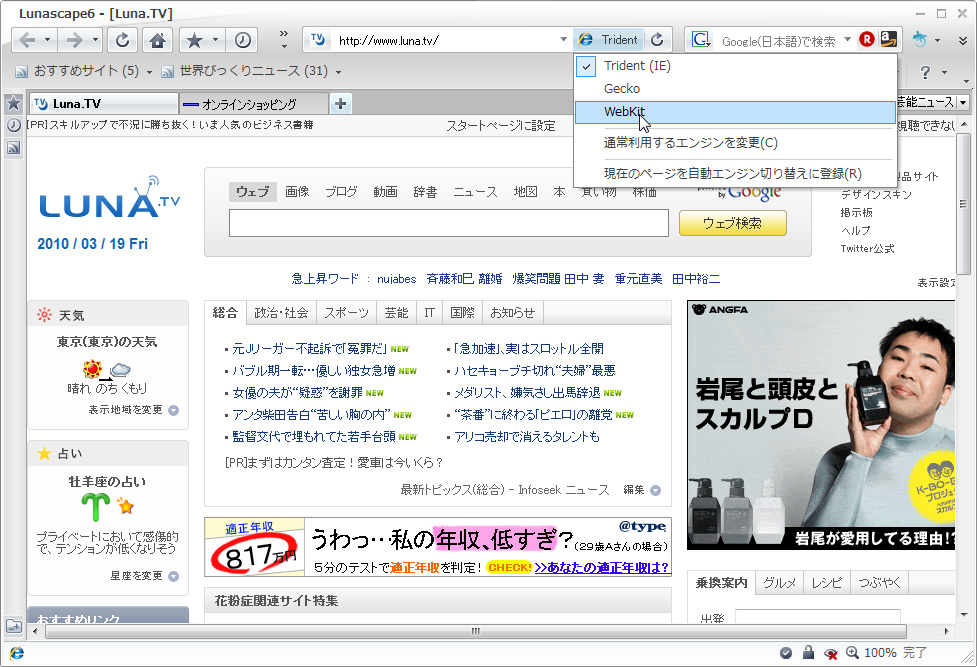This screenshot has height=667, width=977.
Task: Click the red Rakuten R search icon
Action: pos(866,39)
